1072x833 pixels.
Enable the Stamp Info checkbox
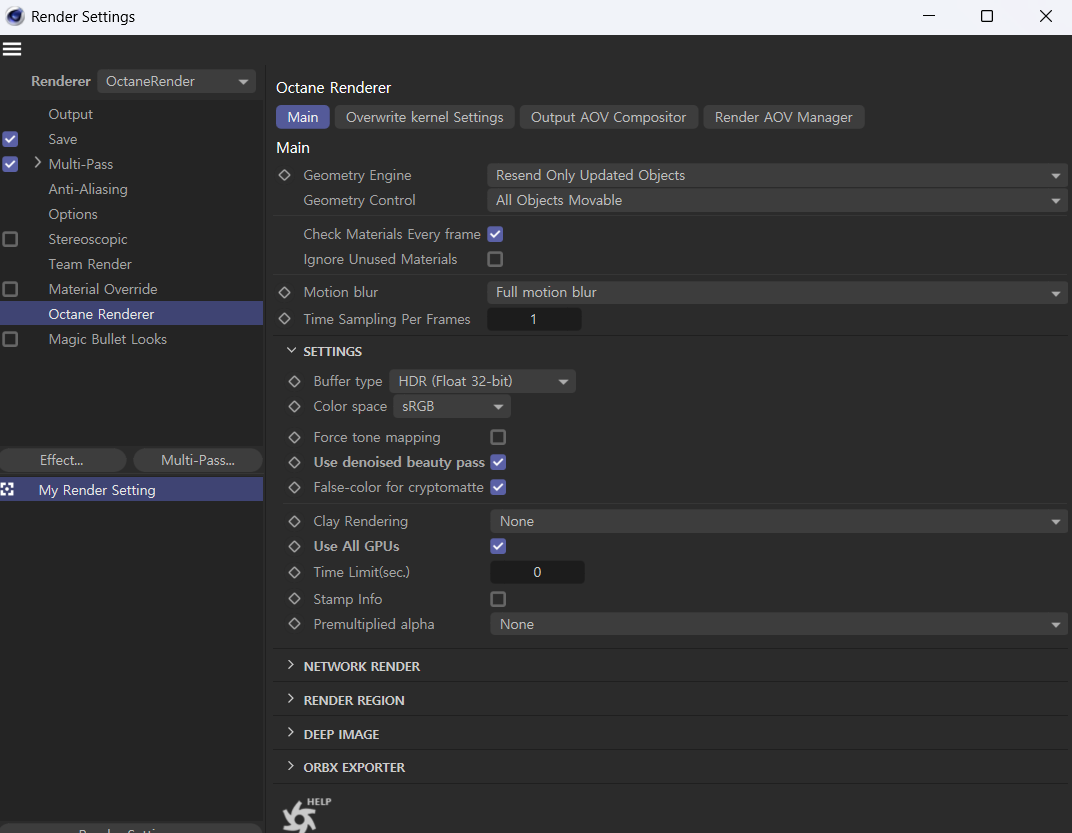coord(498,599)
